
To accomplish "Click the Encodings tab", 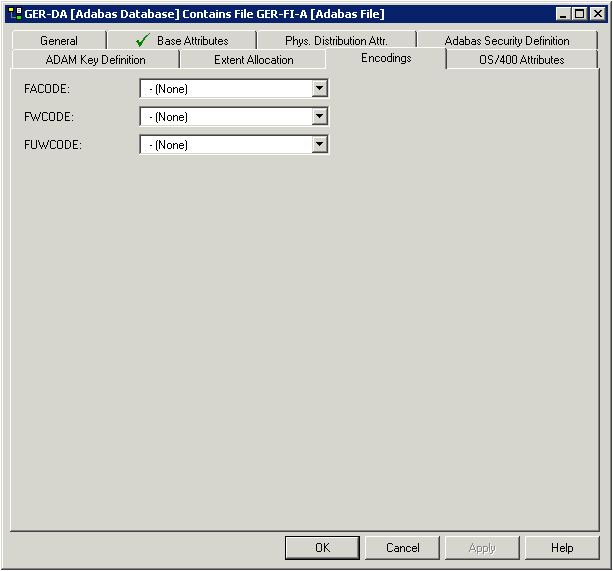I will pos(386,58).
